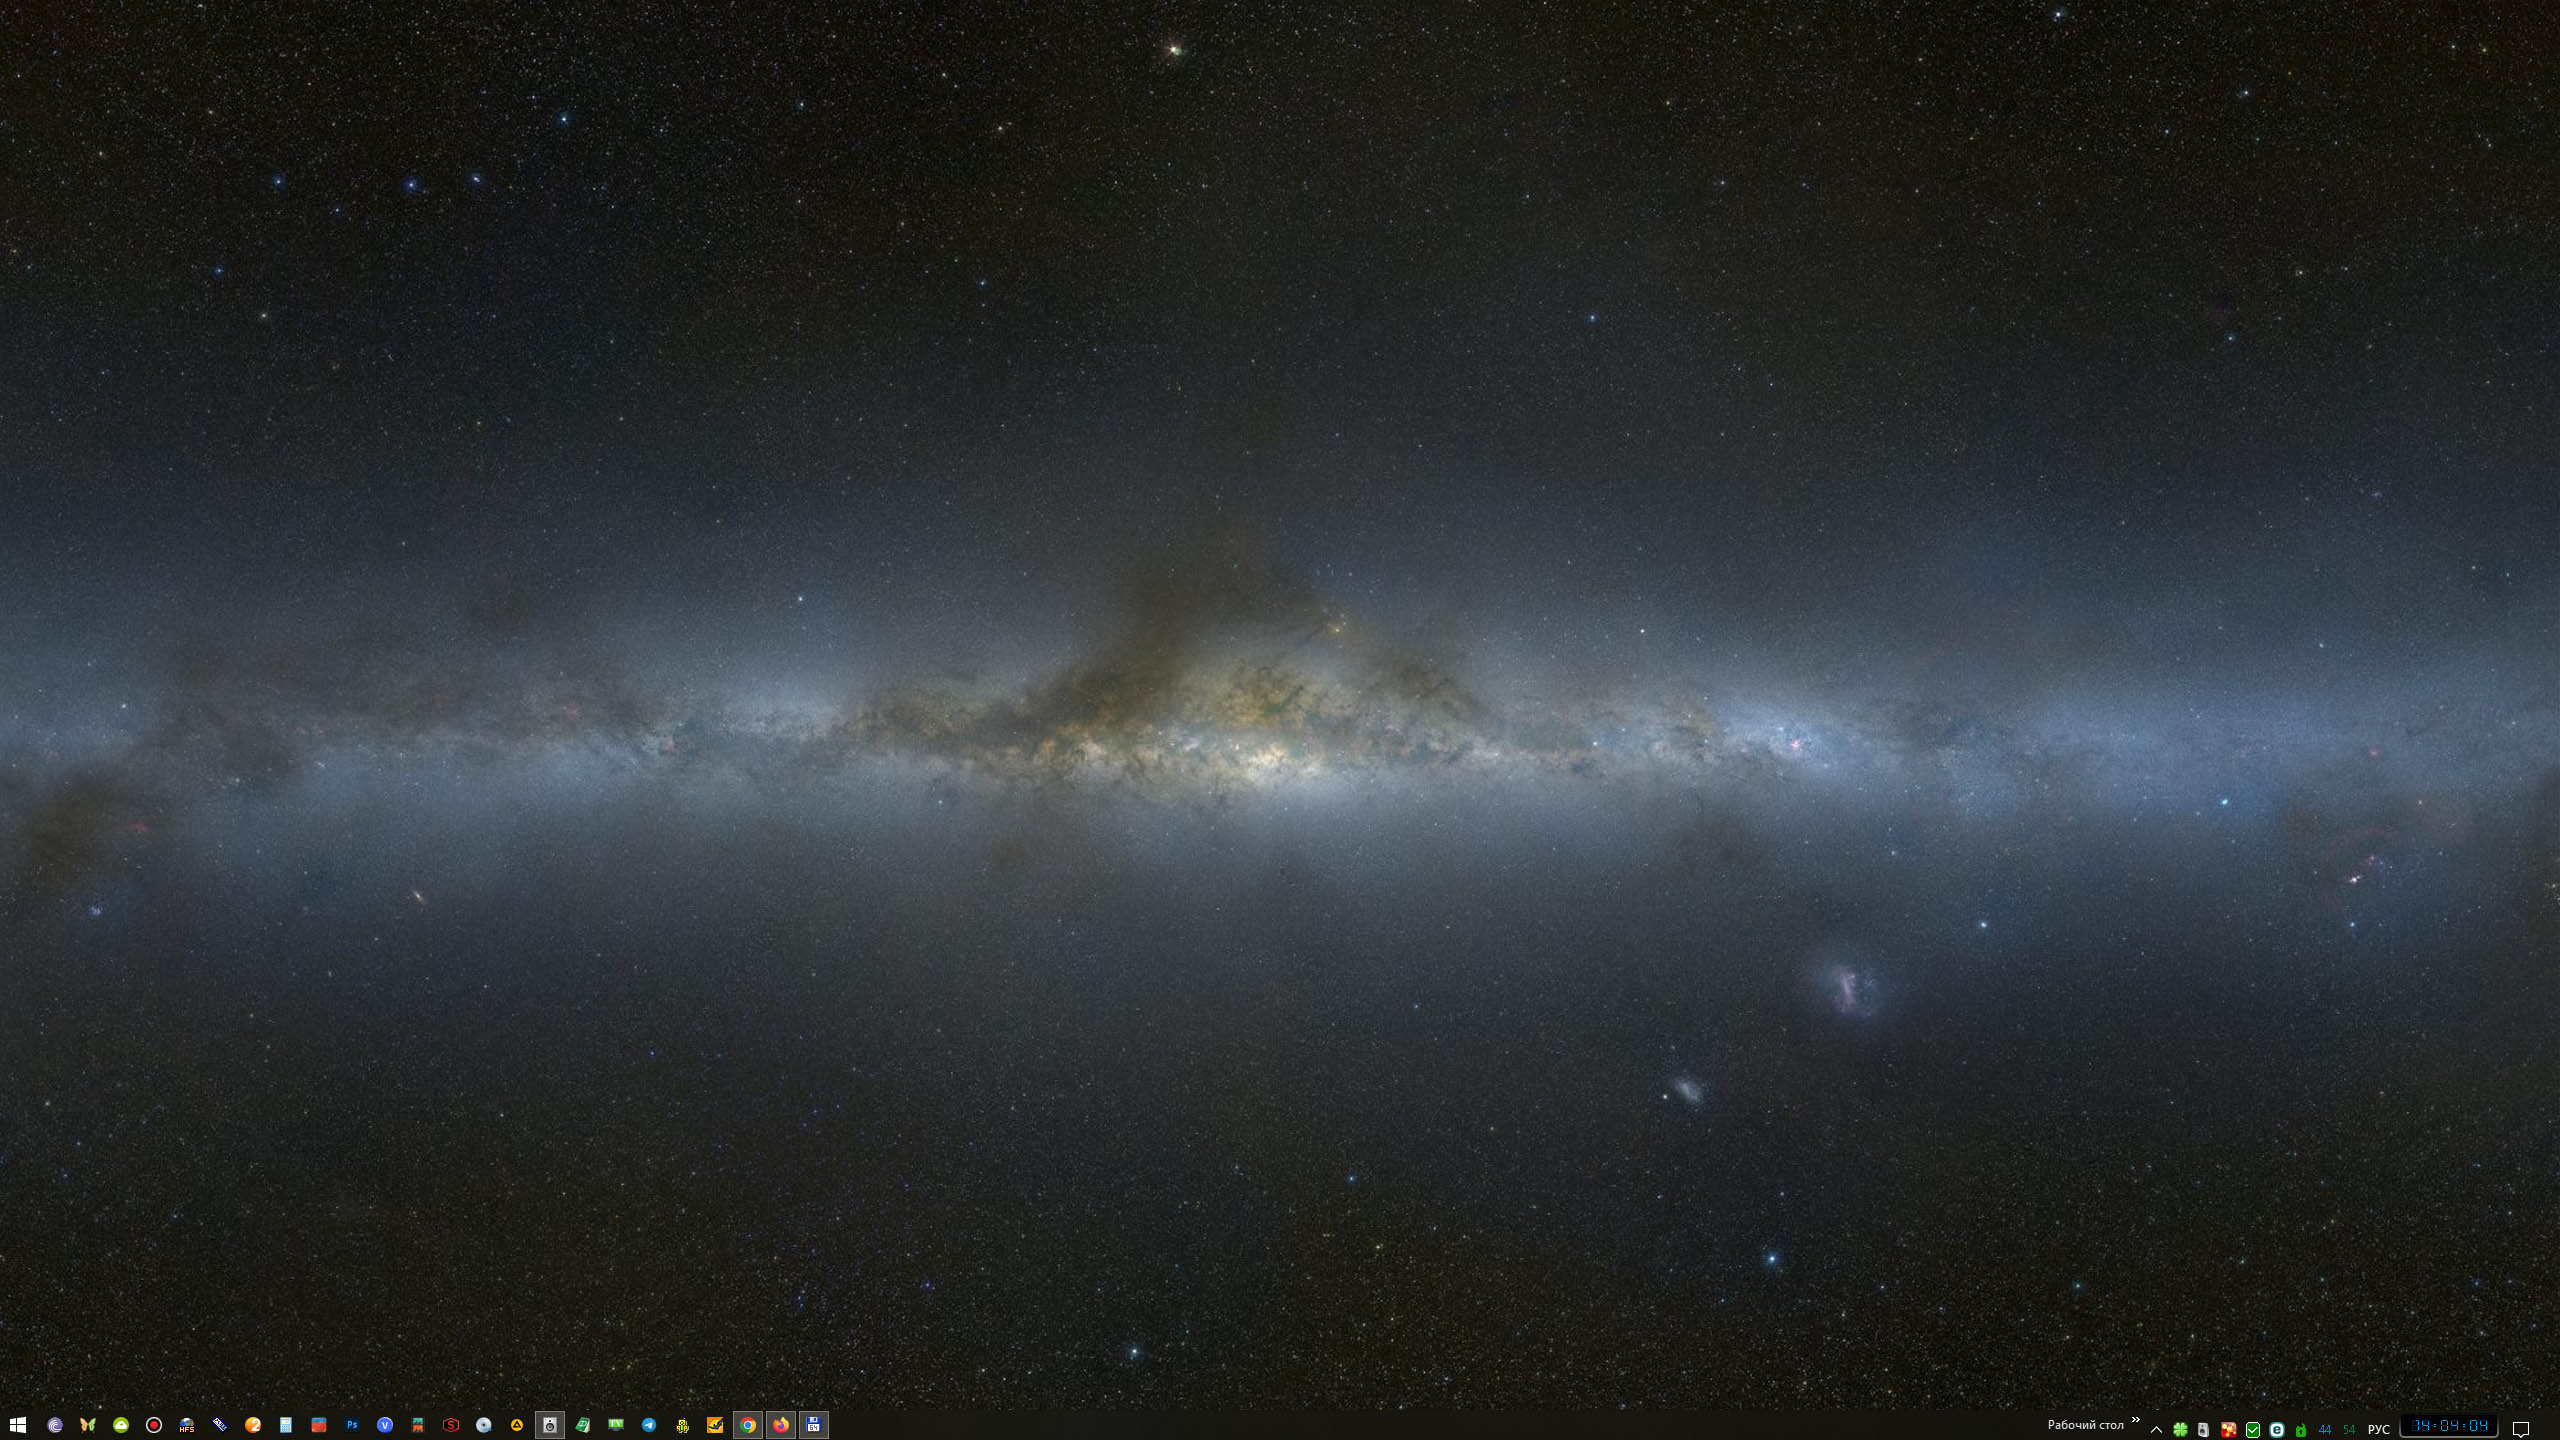2560x1440 pixels.
Task: Launch Photoshop from the taskbar
Action: [352, 1425]
